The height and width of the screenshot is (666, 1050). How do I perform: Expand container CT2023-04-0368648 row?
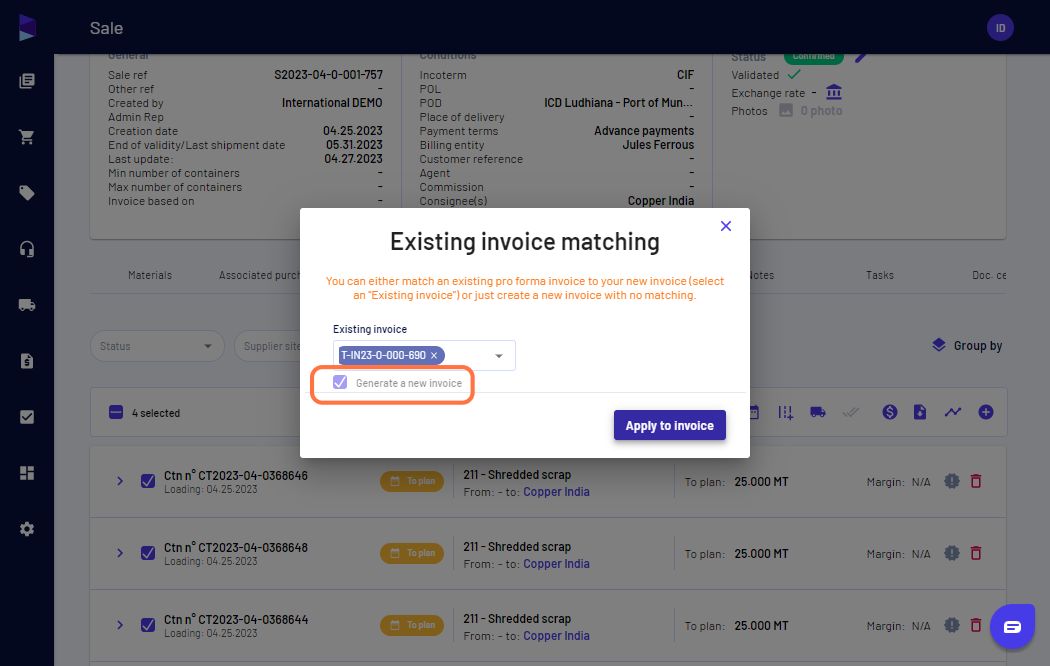(x=120, y=554)
